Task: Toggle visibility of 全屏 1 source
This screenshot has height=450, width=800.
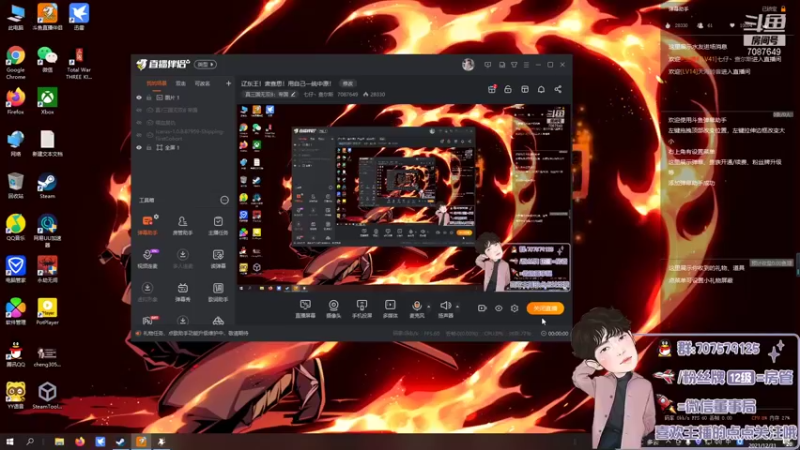Action: click(139, 147)
